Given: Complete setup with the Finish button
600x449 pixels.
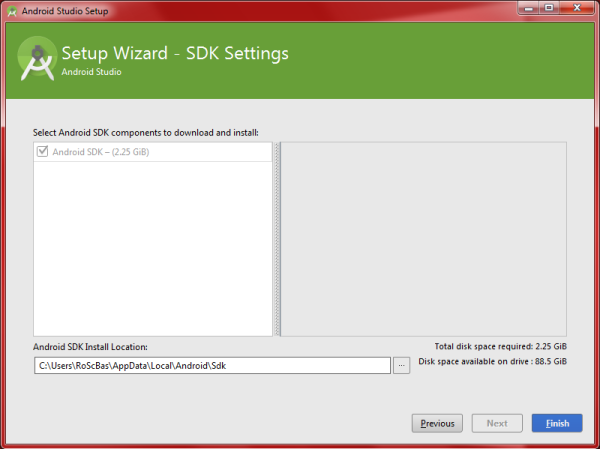Looking at the screenshot, I should click(x=557, y=423).
